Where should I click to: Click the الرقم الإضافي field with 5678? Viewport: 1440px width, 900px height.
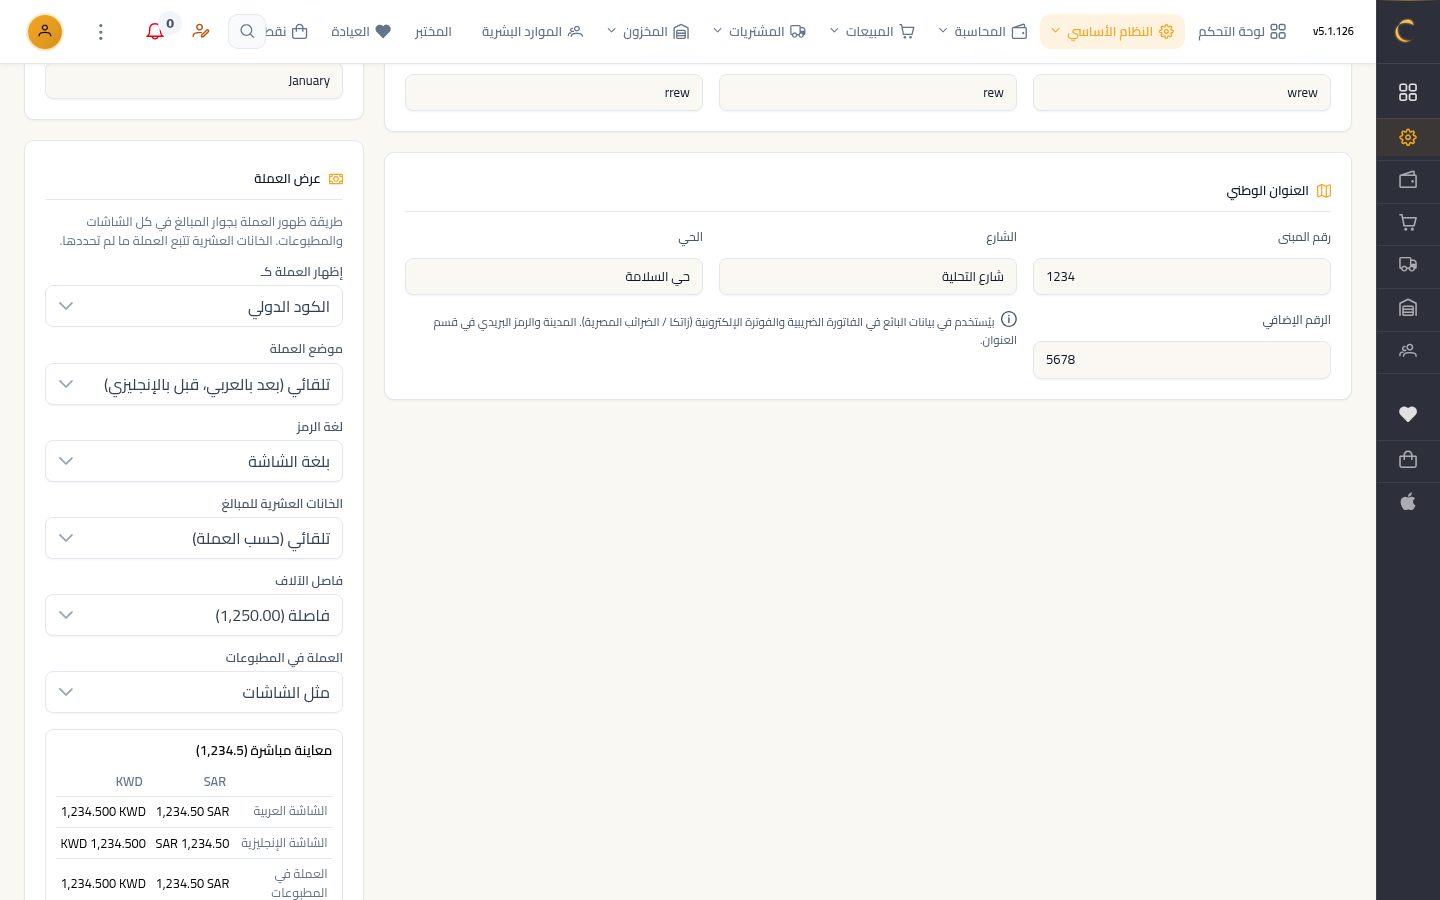[1182, 360]
